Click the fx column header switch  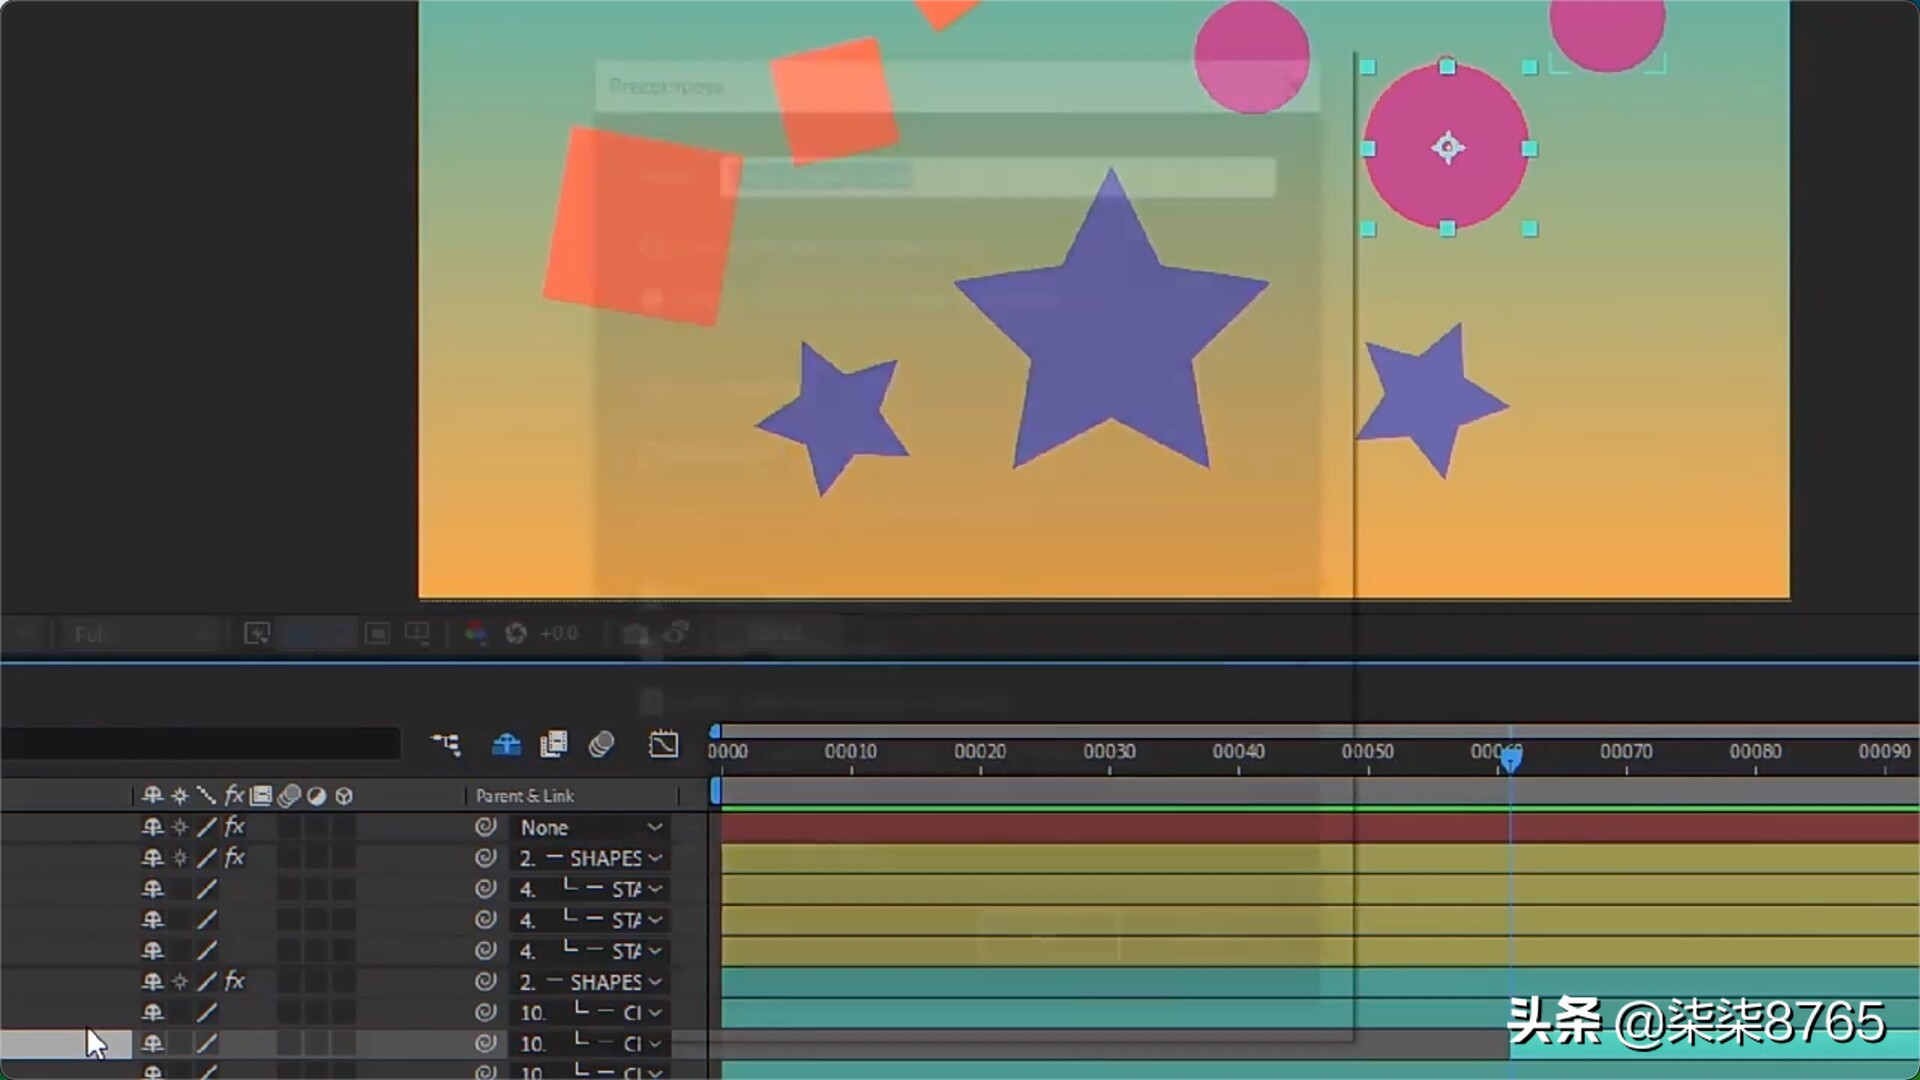[x=234, y=796]
